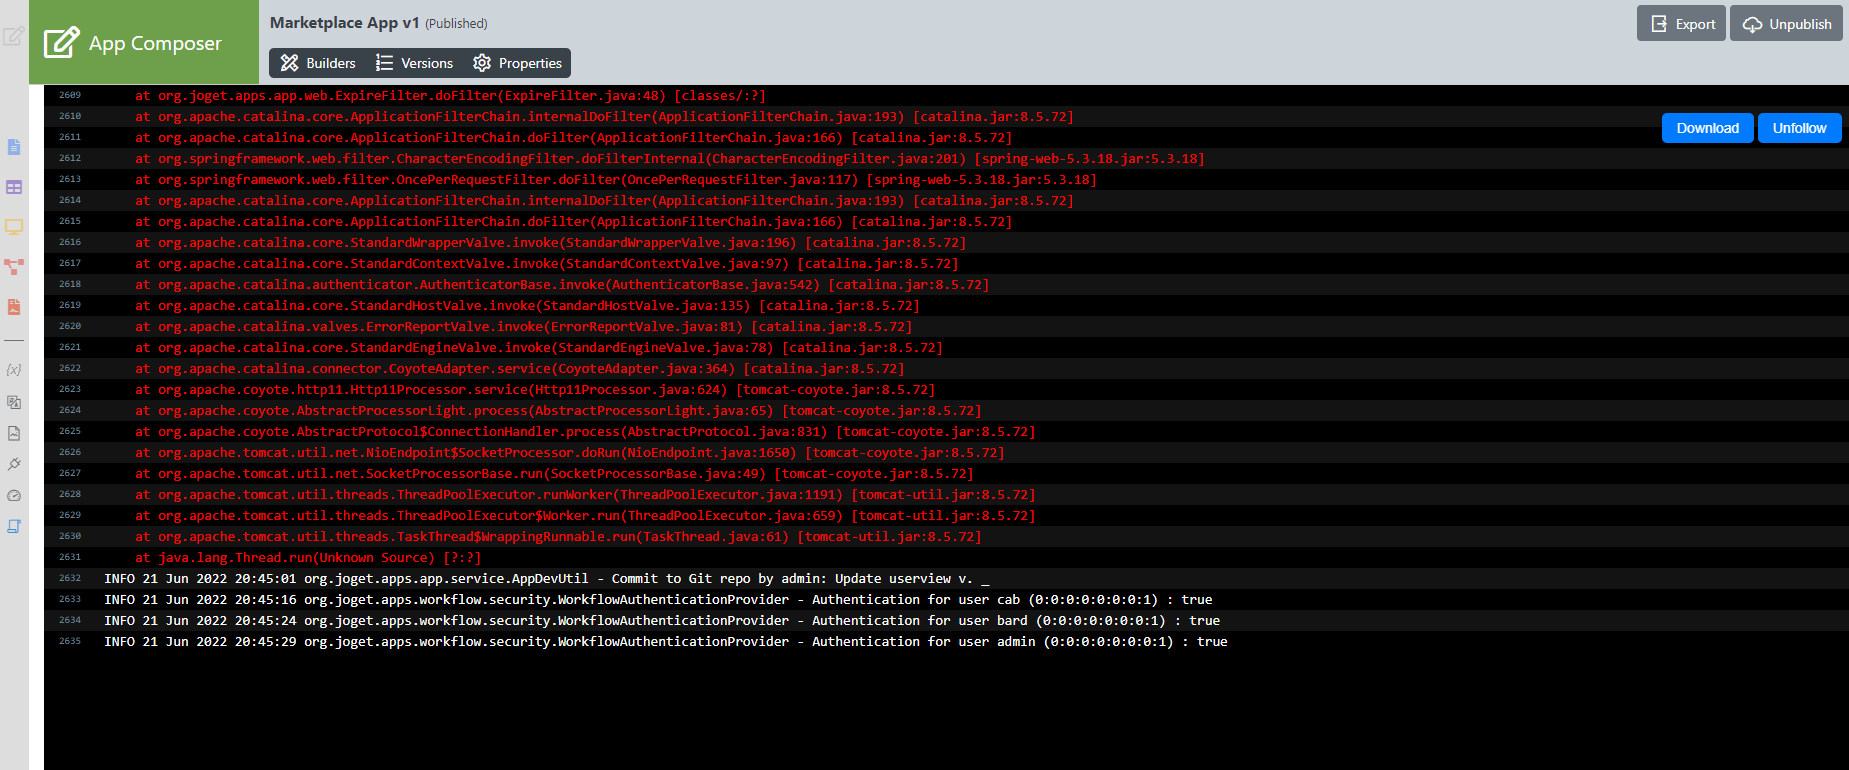Image resolution: width=1849 pixels, height=770 pixels.
Task: Click log line 2632 Commit to Git repo
Action: pos(546,578)
